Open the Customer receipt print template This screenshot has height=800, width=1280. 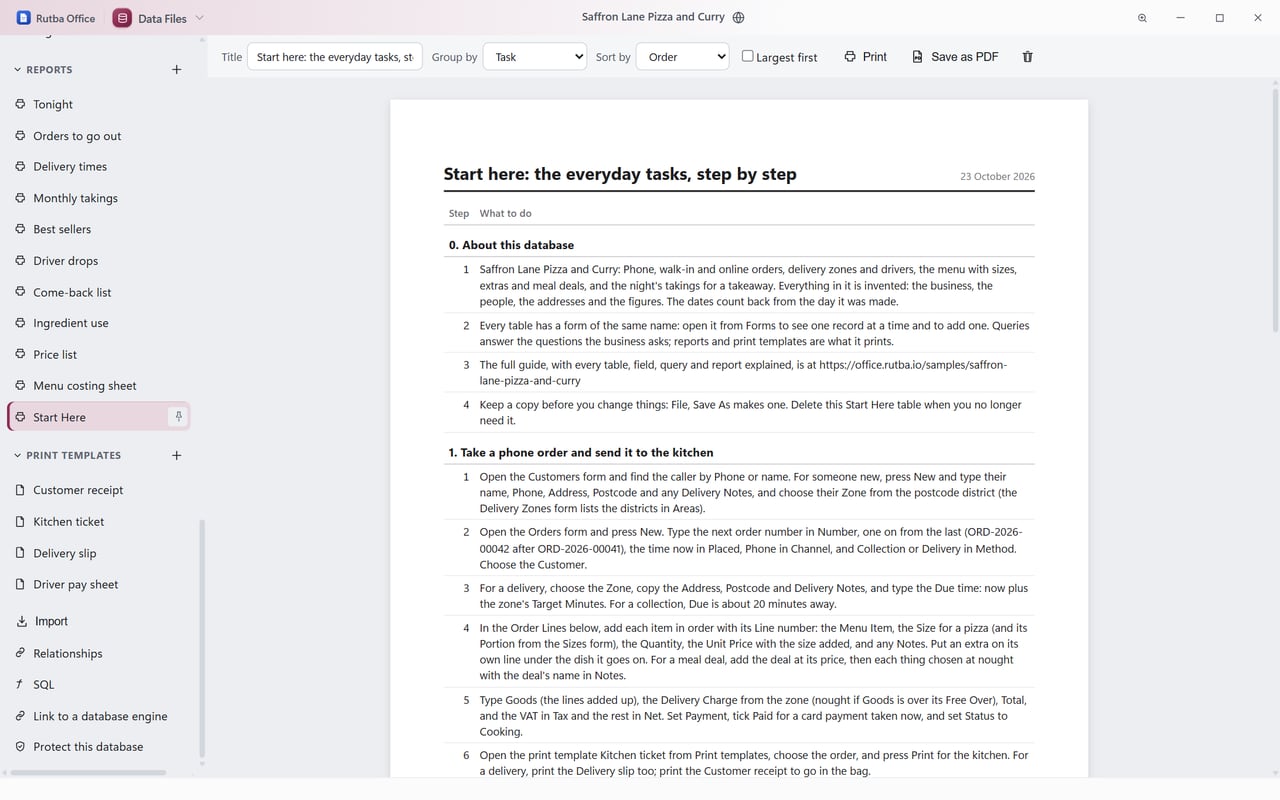(x=98, y=490)
